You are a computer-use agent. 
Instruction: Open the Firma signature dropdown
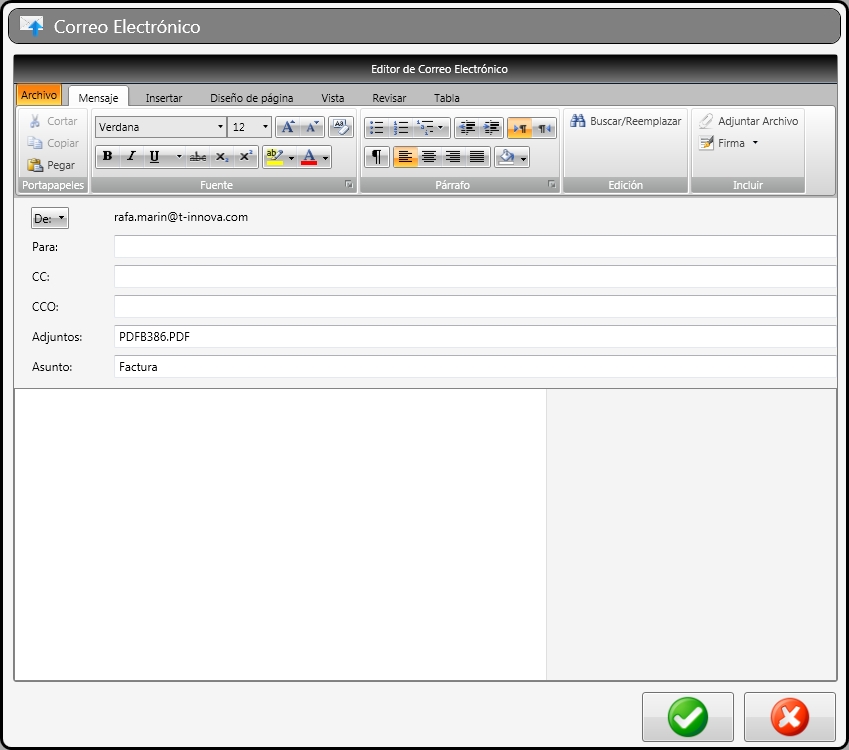728,143
